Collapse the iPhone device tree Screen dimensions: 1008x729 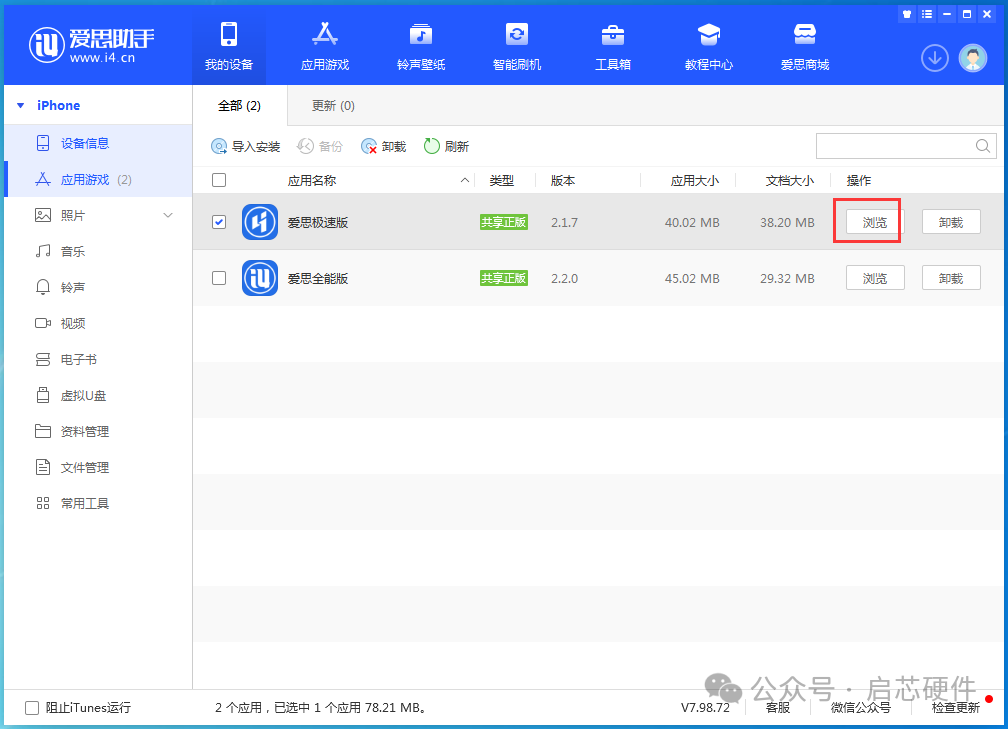click(21, 105)
